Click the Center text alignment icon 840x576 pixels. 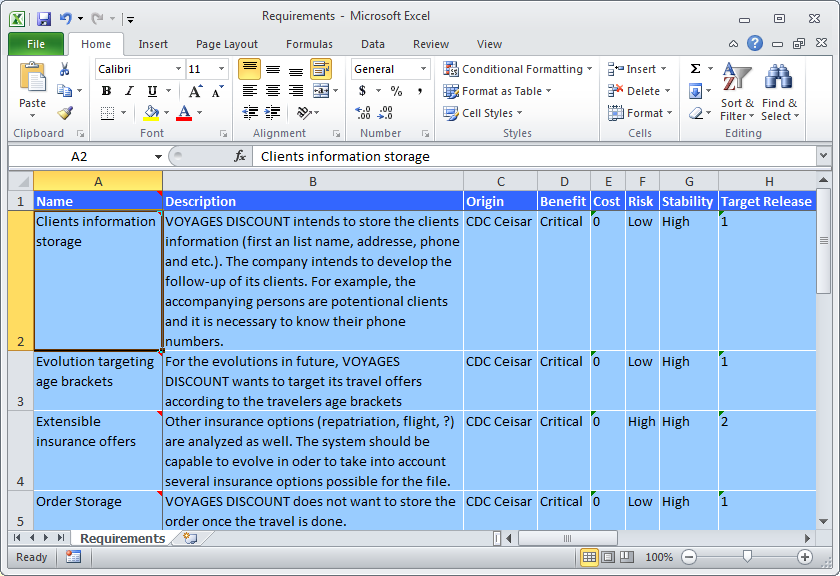[x=273, y=91]
